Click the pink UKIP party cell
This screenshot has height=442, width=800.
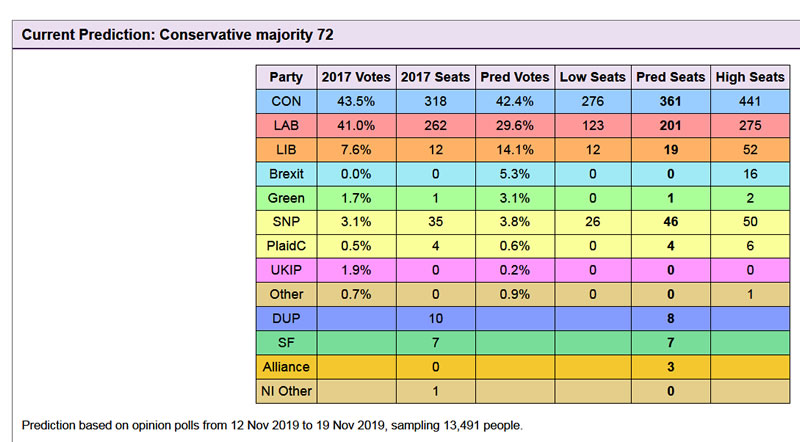tap(287, 271)
